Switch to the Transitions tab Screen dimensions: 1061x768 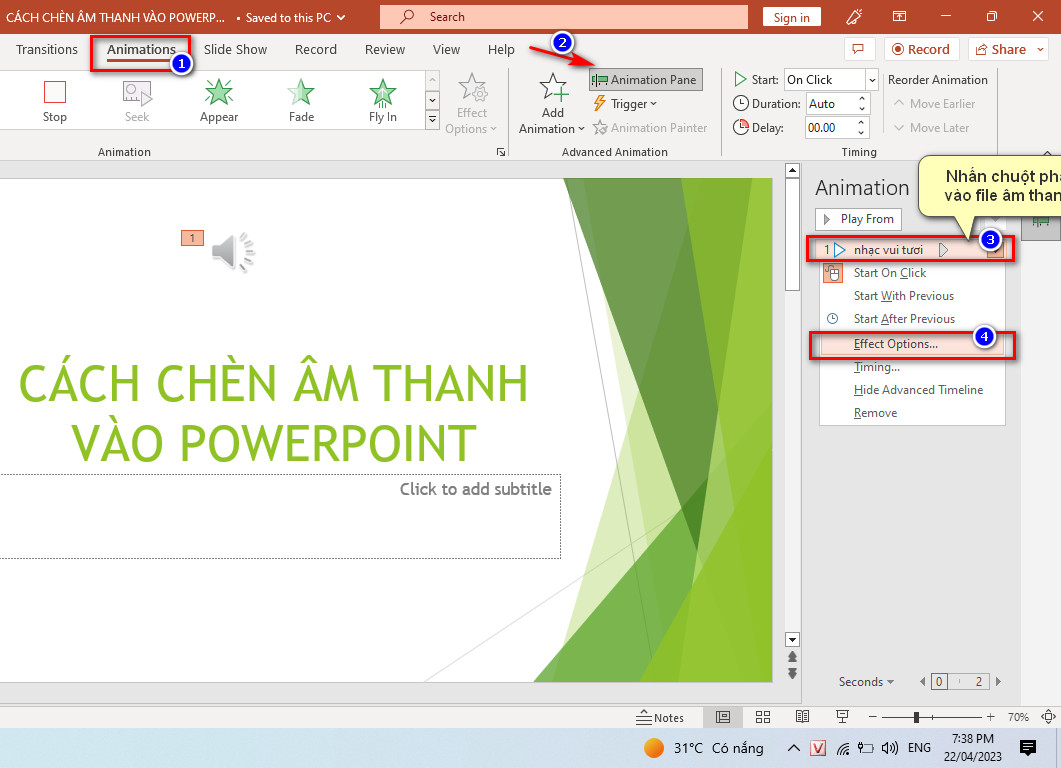47,49
